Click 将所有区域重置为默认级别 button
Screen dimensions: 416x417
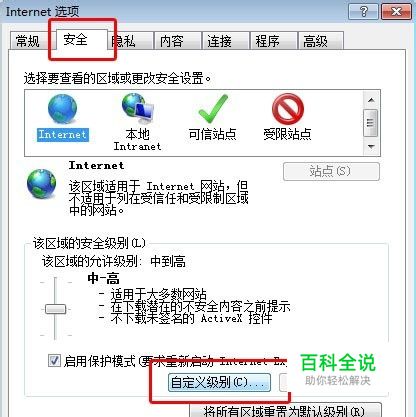pos(285,410)
